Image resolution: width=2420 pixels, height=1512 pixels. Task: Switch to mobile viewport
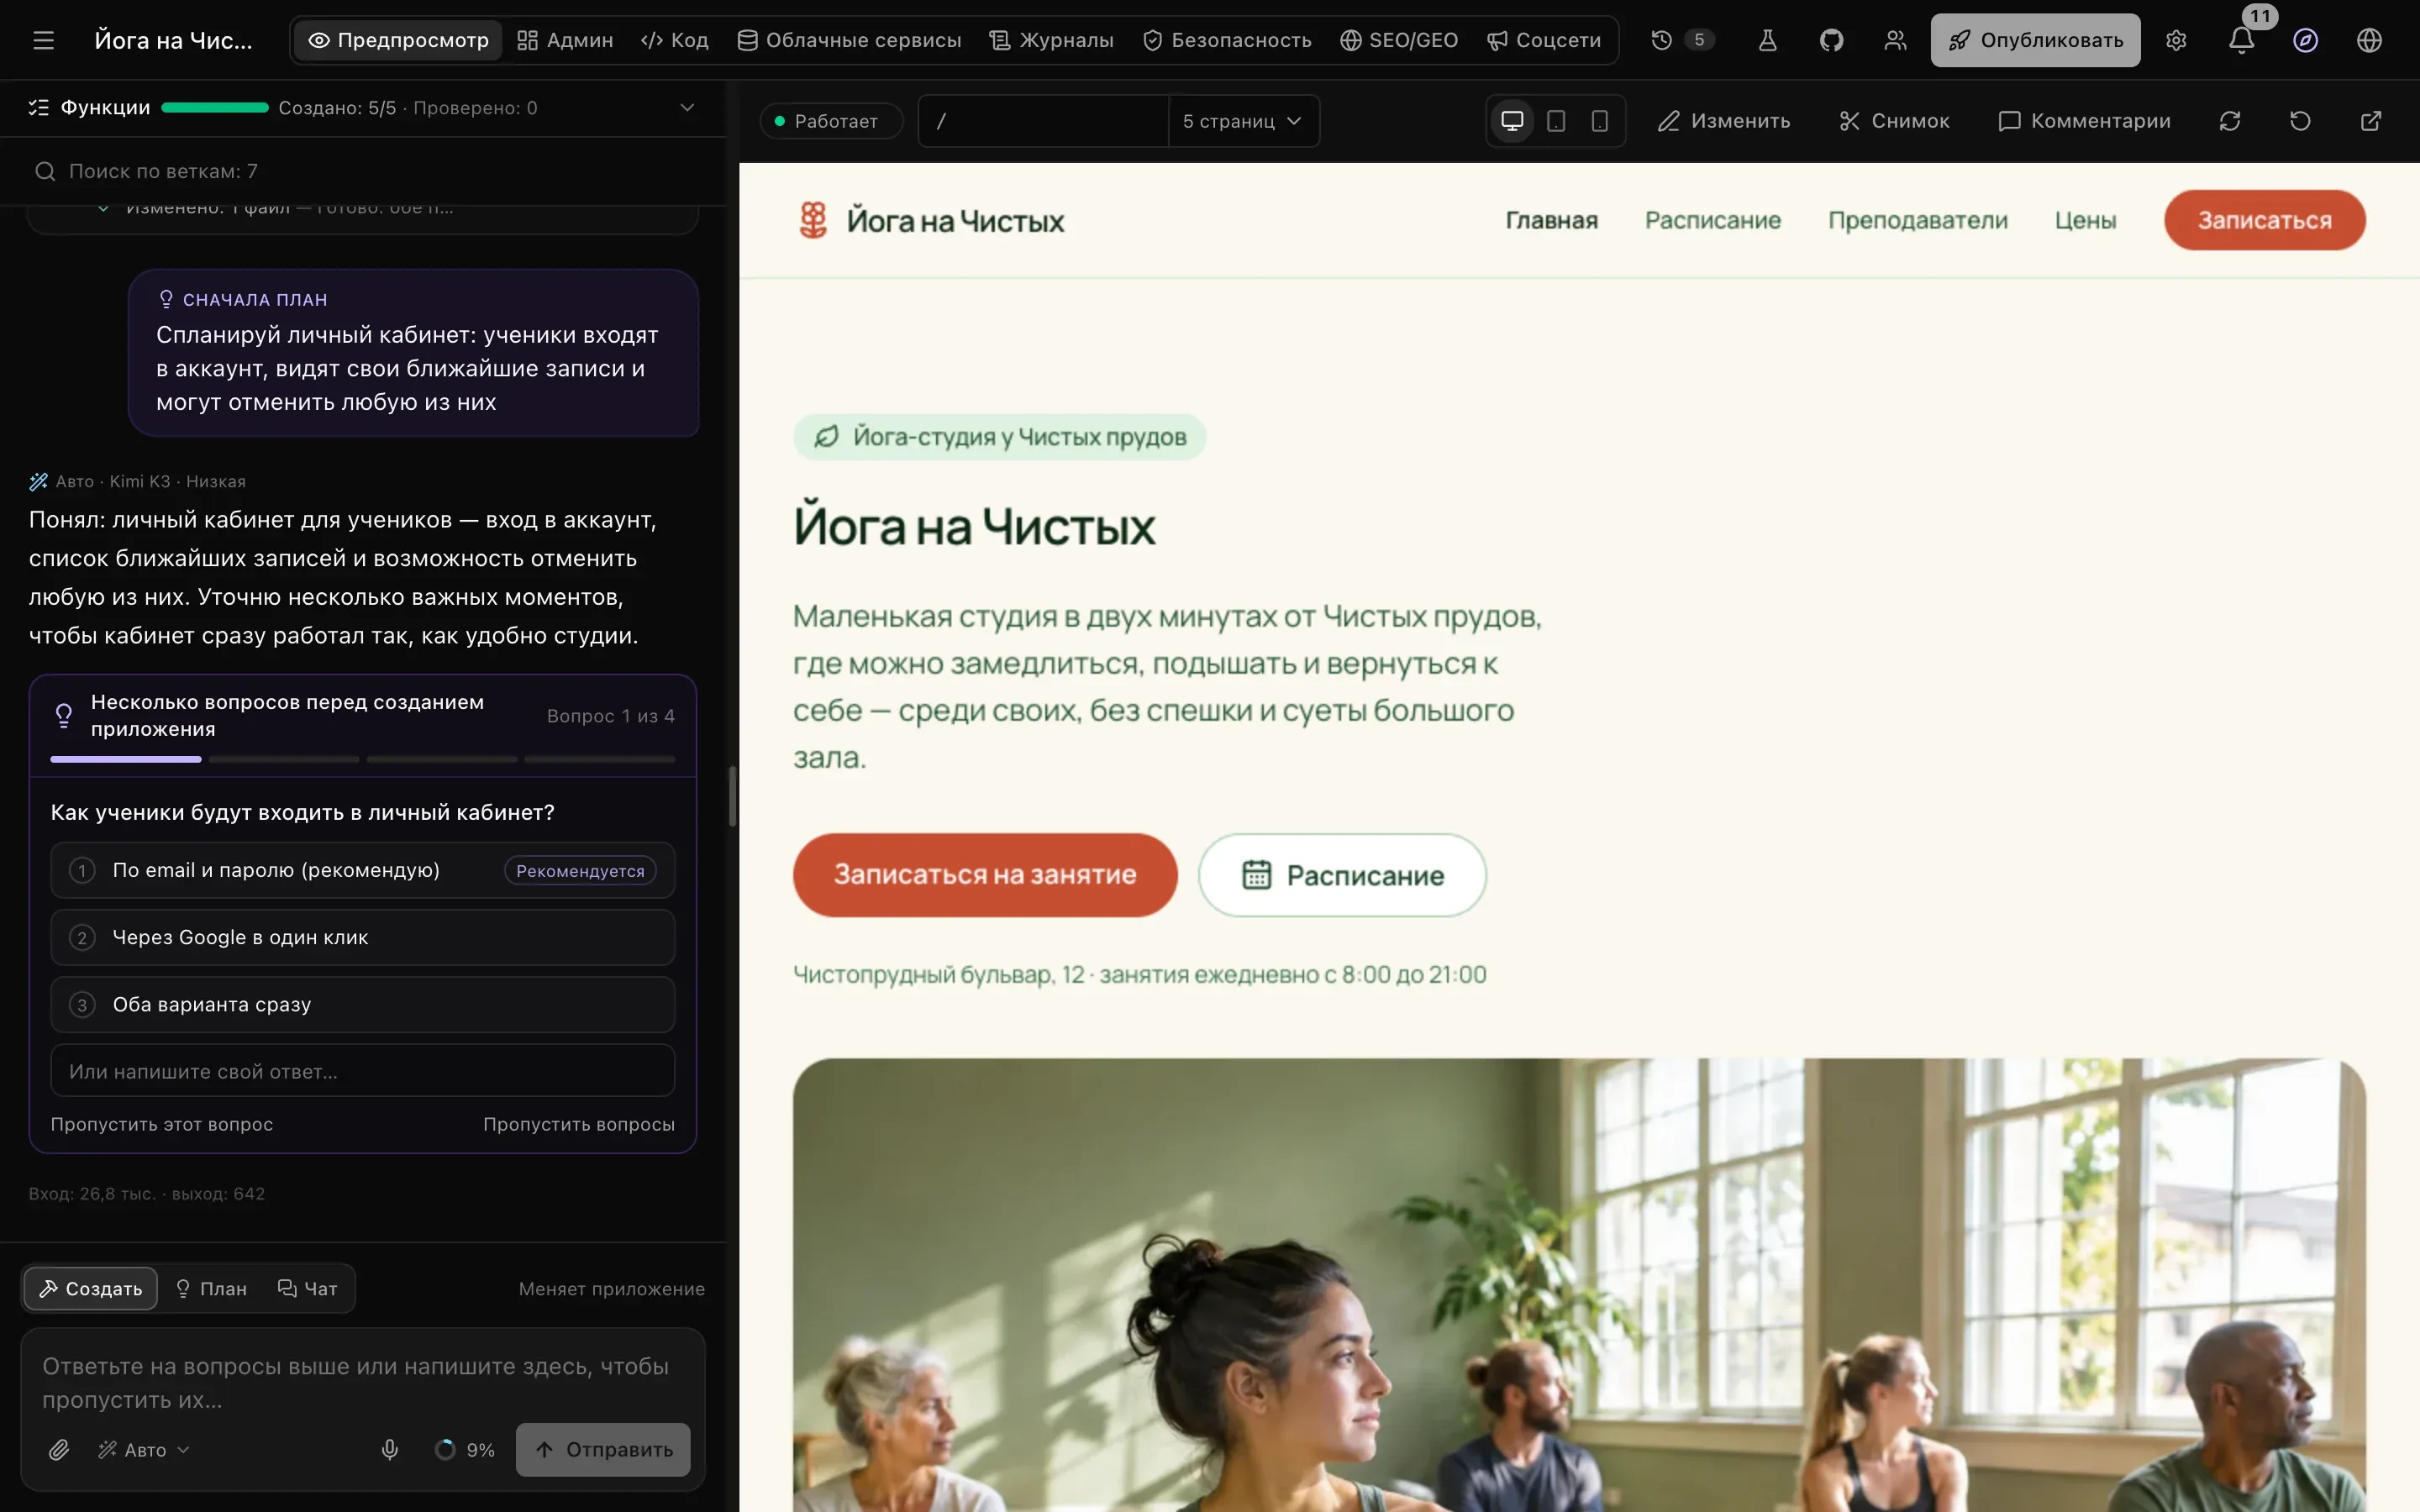[1600, 121]
